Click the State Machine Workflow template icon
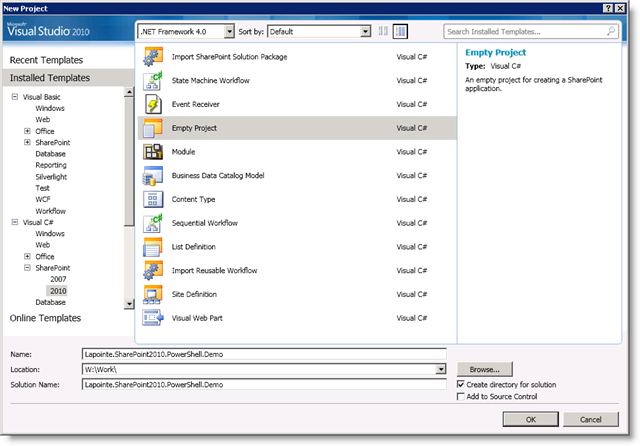The image size is (640, 446). [153, 80]
